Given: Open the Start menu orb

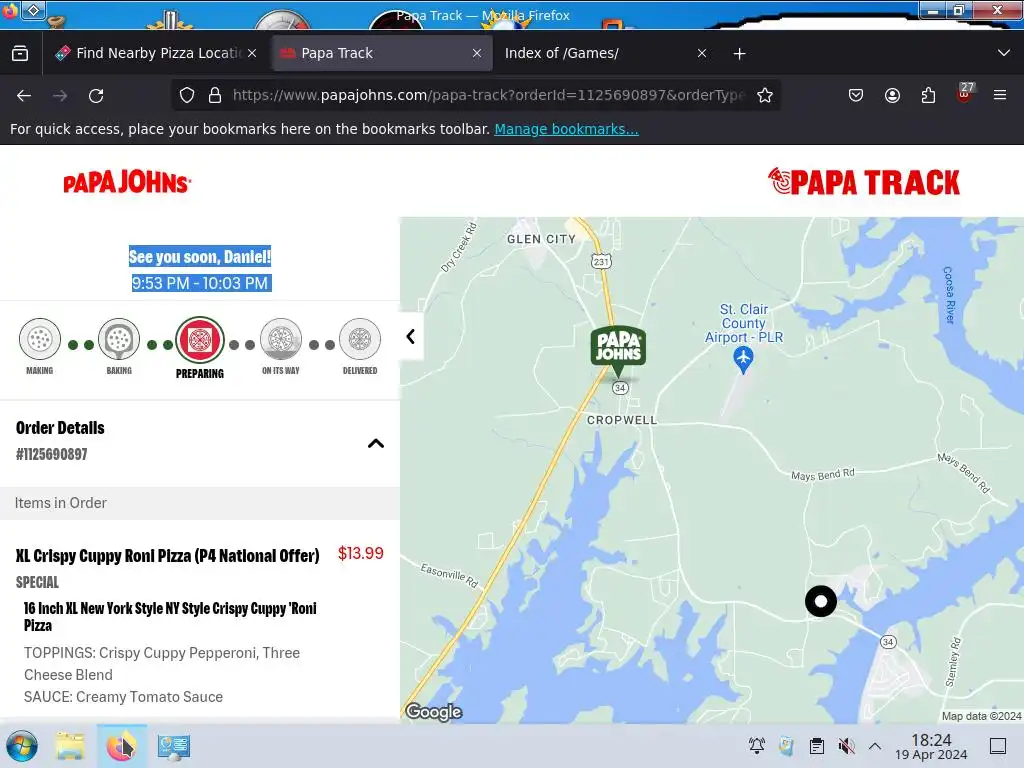Looking at the screenshot, I should pos(22,746).
